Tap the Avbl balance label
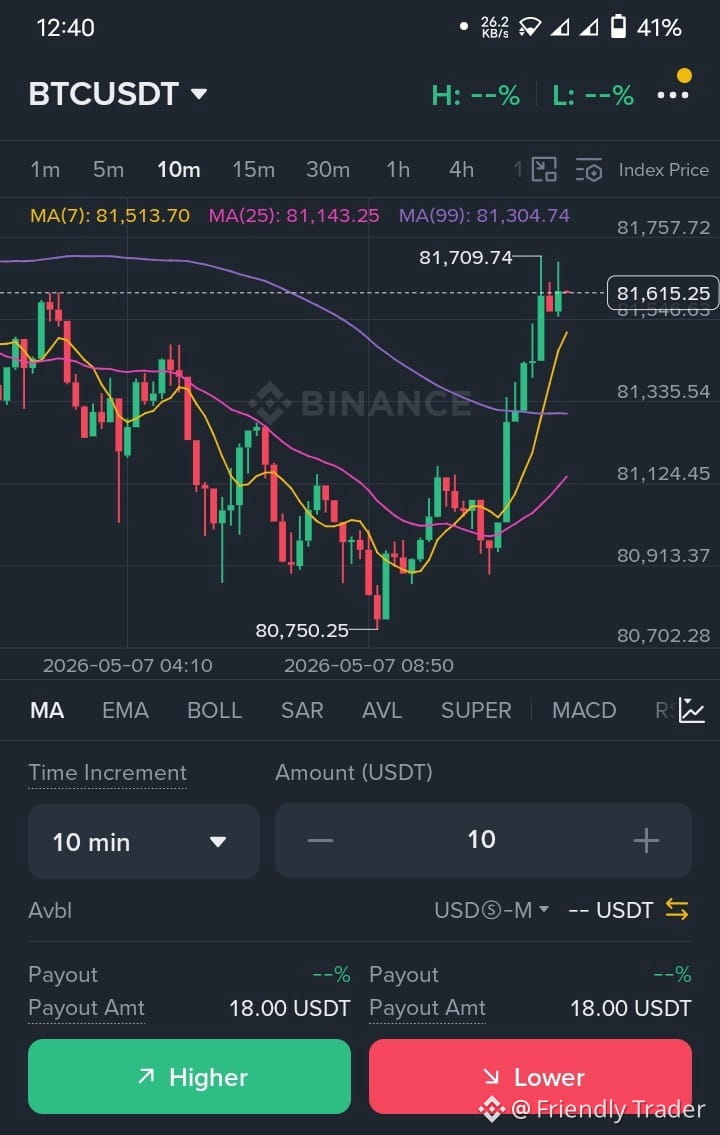 (x=50, y=910)
